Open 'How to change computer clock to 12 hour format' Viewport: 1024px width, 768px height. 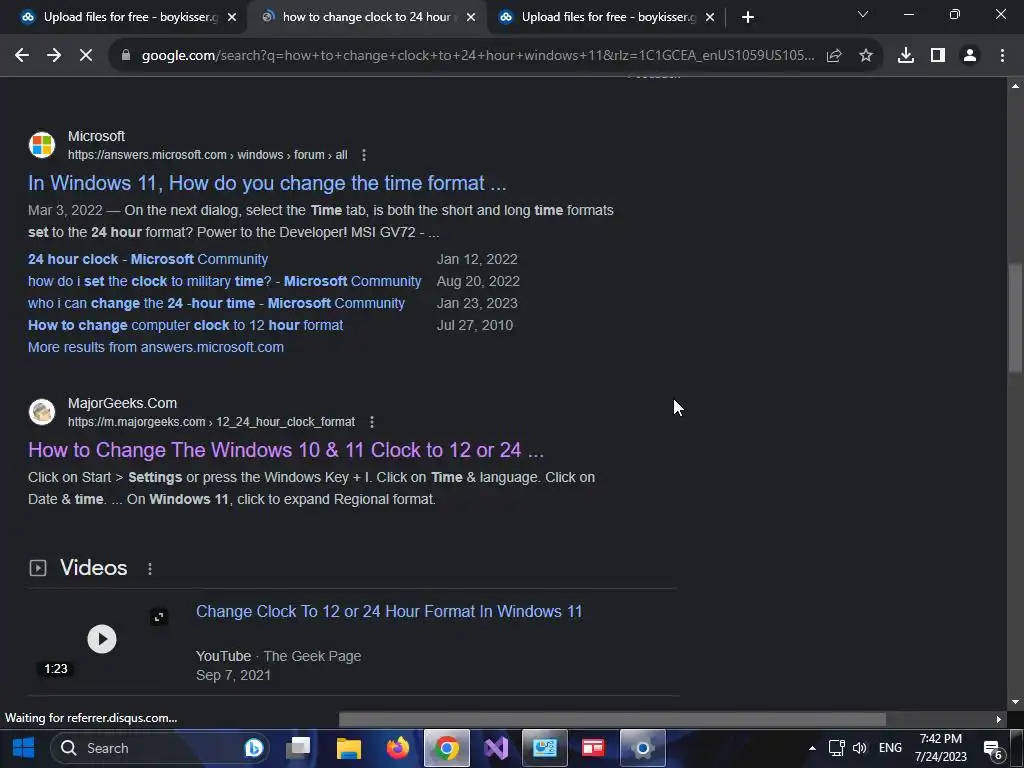point(185,325)
